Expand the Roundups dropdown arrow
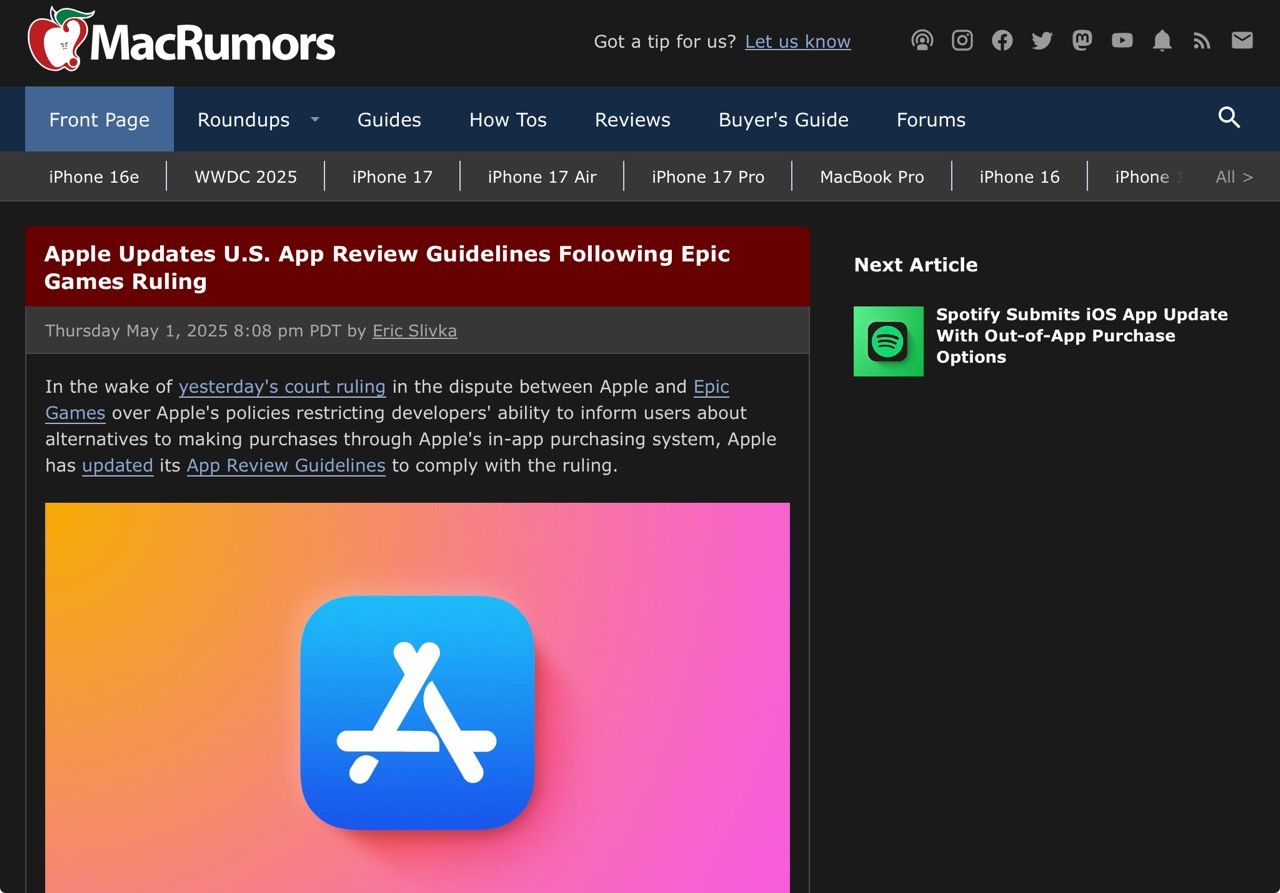Viewport: 1280px width, 893px height. coord(314,119)
